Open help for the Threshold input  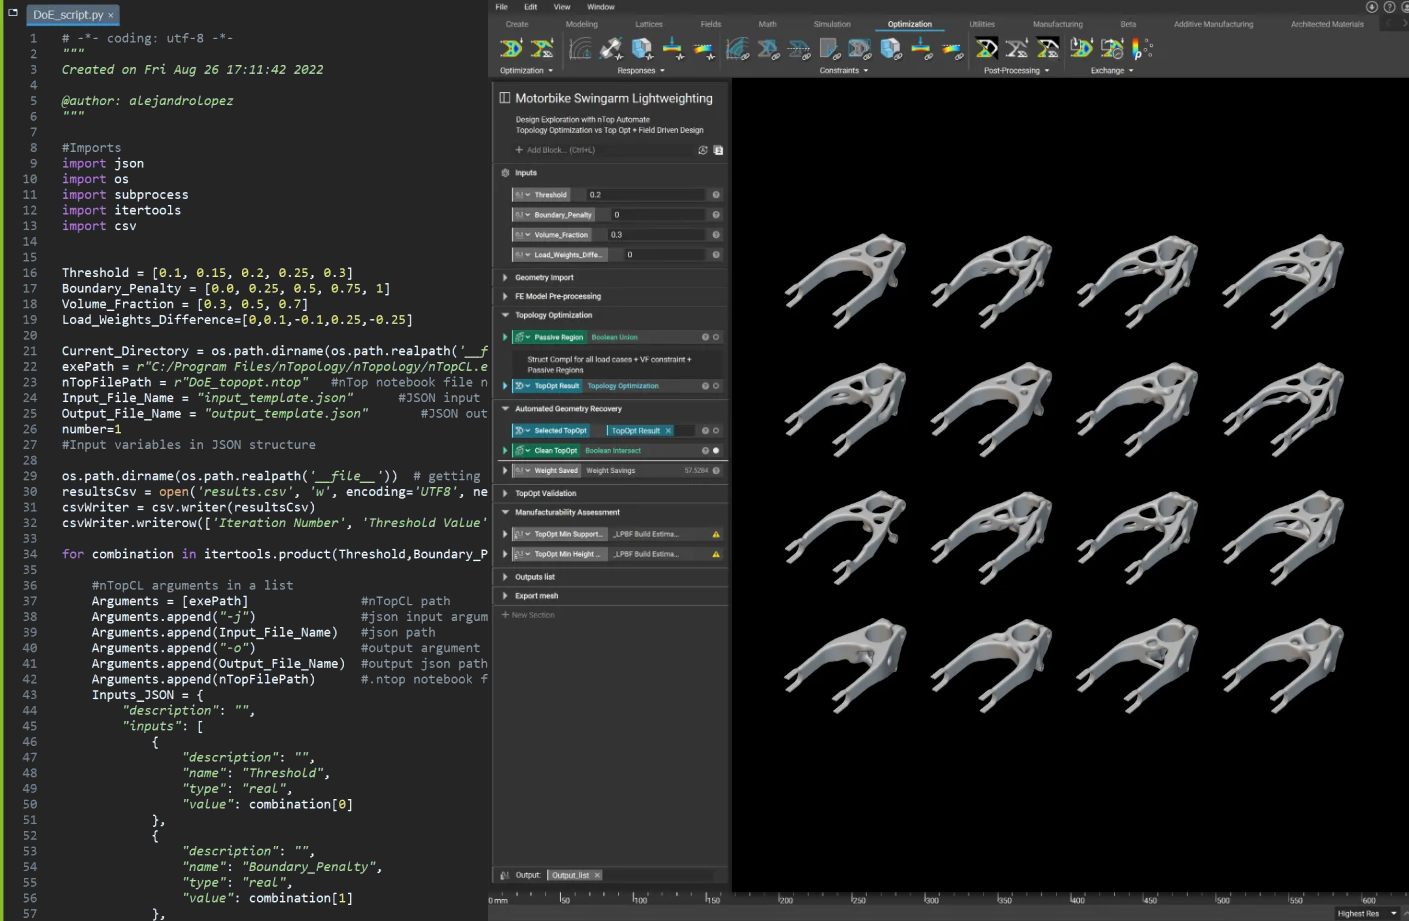pyautogui.click(x=716, y=195)
